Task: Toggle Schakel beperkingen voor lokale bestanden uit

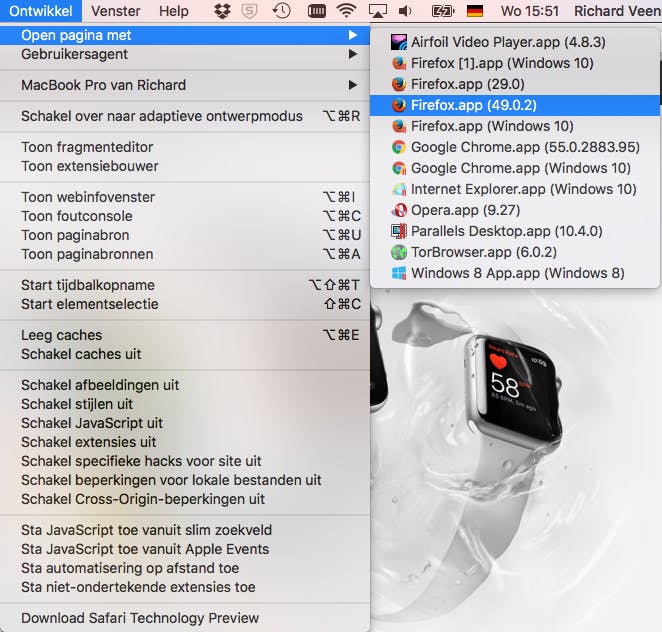Action: pos(185,480)
